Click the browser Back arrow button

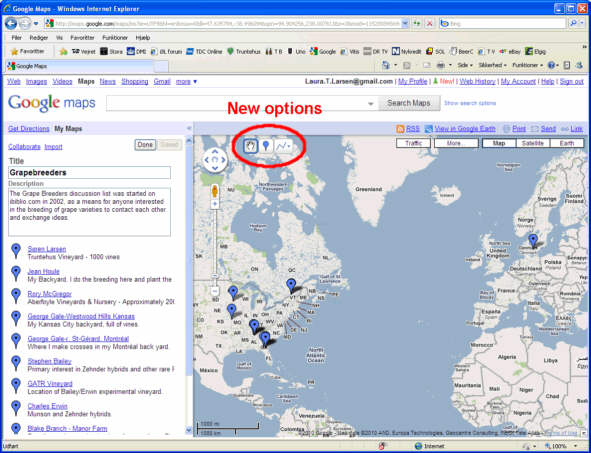11,23
